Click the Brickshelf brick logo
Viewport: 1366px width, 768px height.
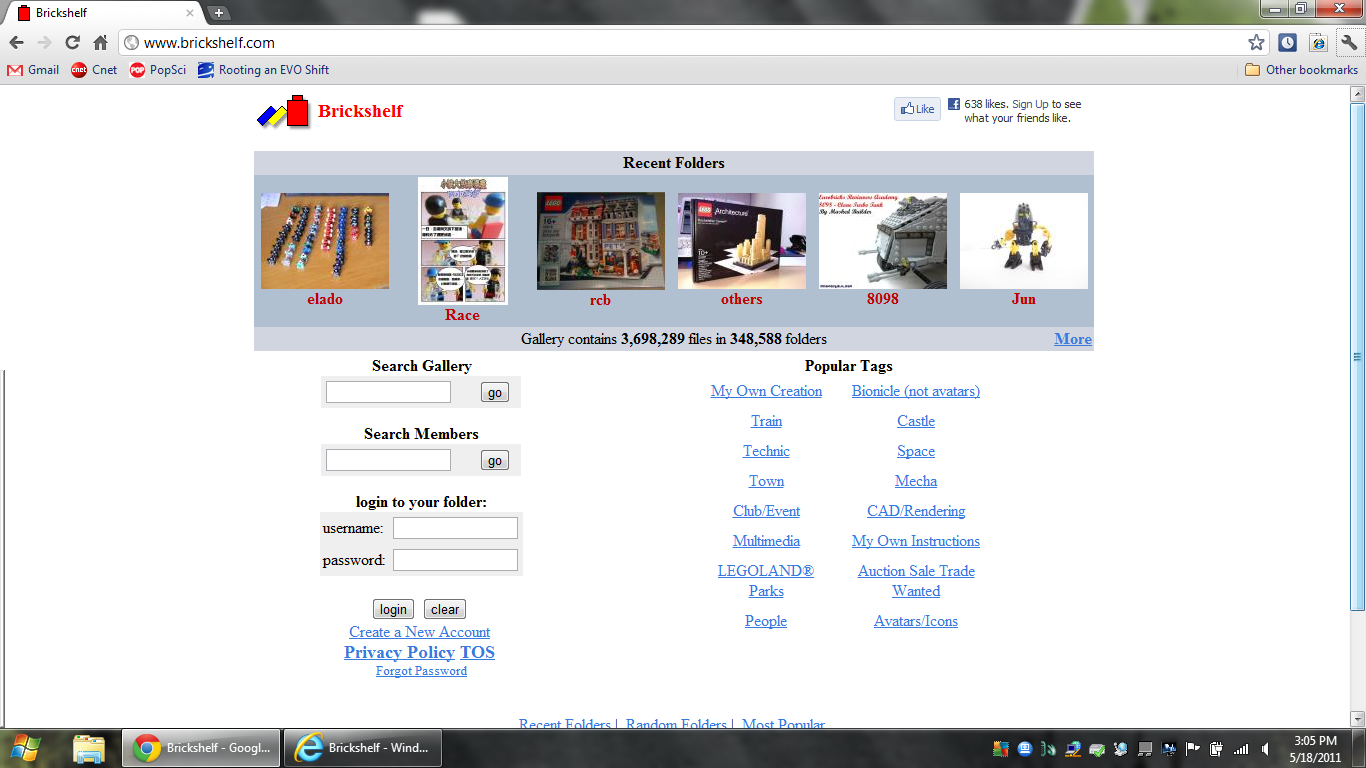click(x=284, y=111)
